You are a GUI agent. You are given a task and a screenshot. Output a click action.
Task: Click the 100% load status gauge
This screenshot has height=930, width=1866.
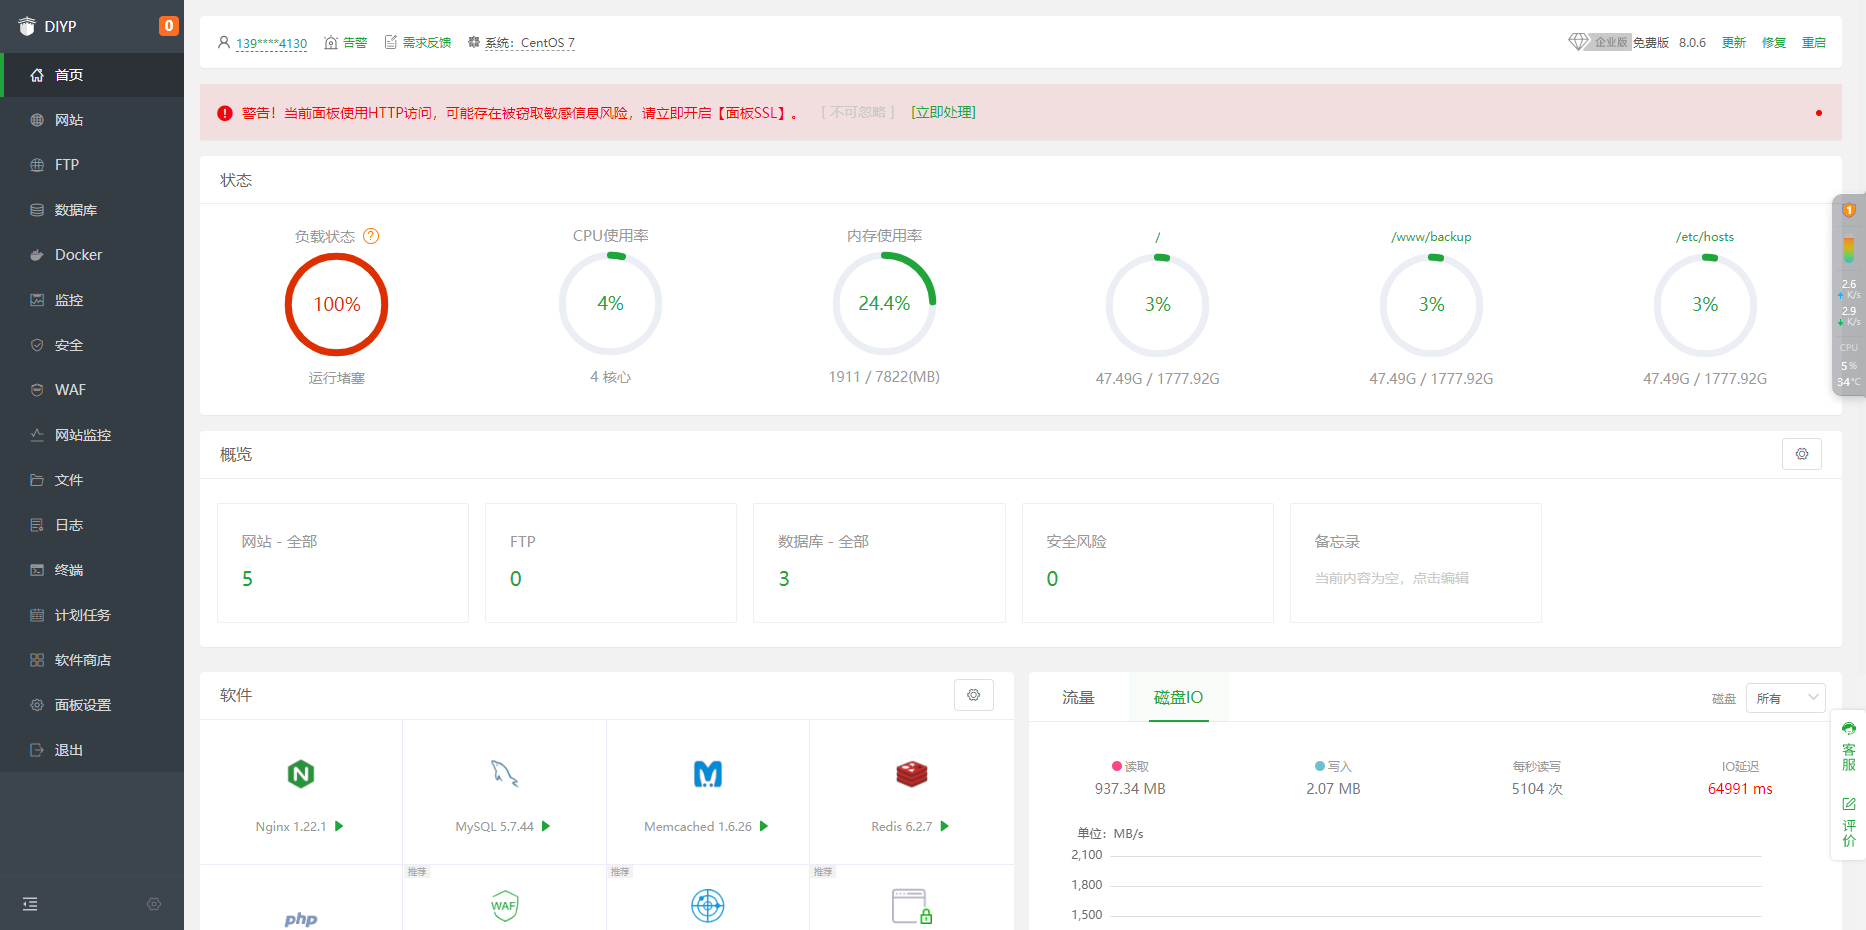click(x=337, y=304)
